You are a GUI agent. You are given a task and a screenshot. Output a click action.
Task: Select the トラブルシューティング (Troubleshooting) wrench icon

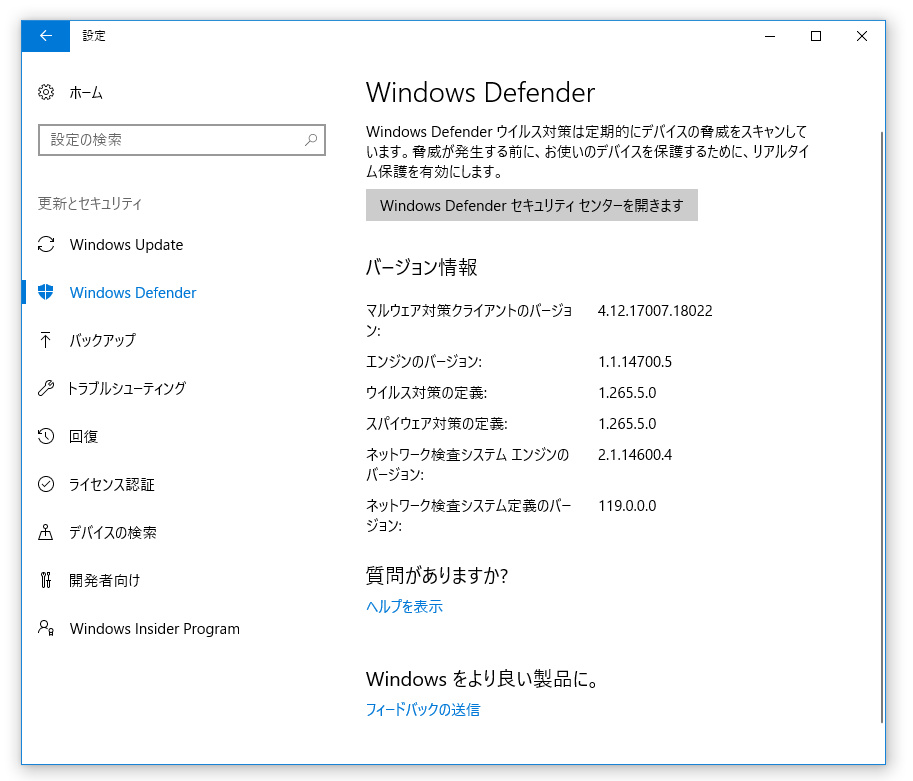46,388
